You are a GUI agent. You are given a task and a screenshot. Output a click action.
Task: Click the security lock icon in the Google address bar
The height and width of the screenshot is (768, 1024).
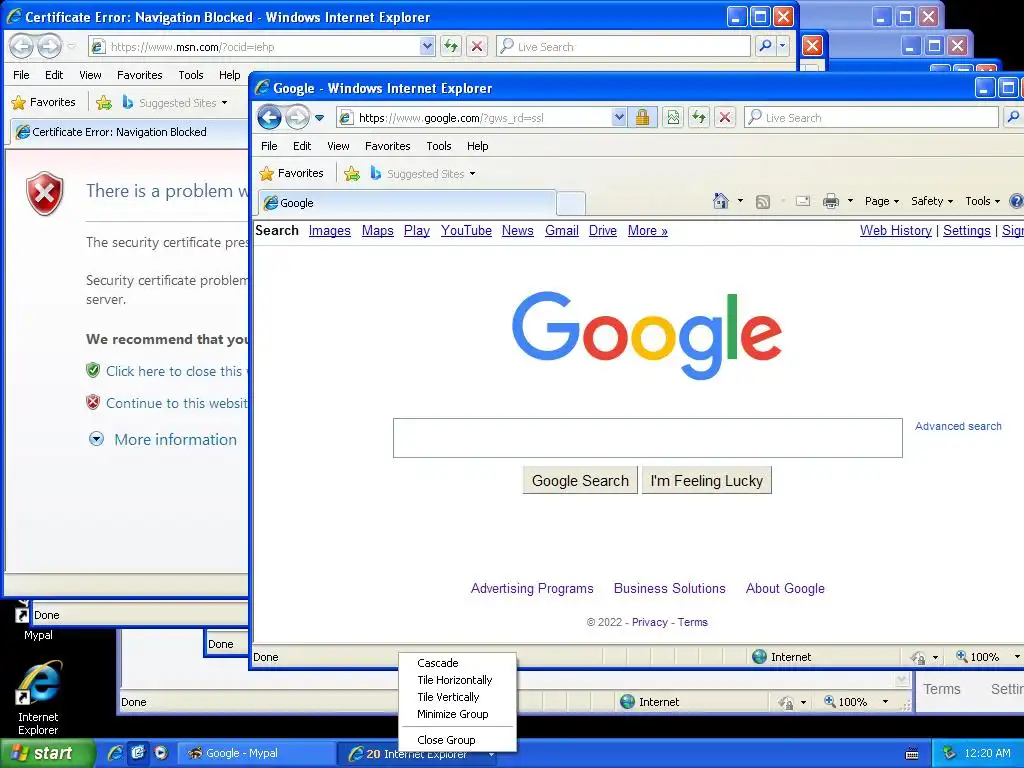[642, 118]
